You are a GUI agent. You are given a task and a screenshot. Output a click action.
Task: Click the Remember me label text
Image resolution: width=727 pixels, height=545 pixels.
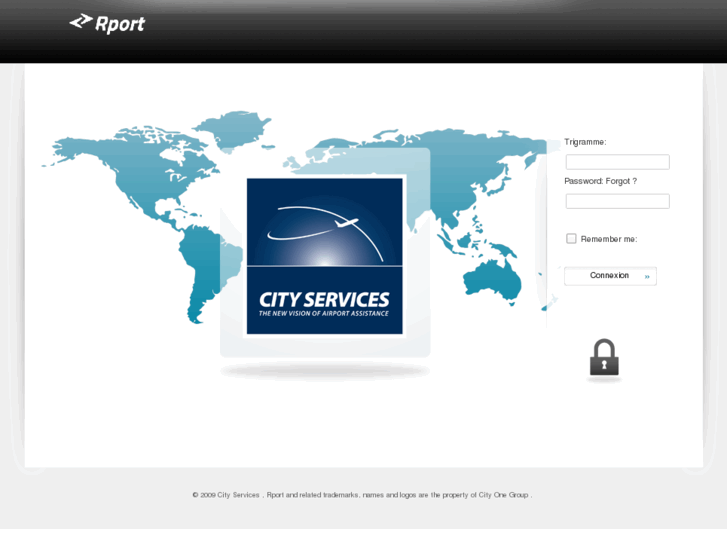609,239
